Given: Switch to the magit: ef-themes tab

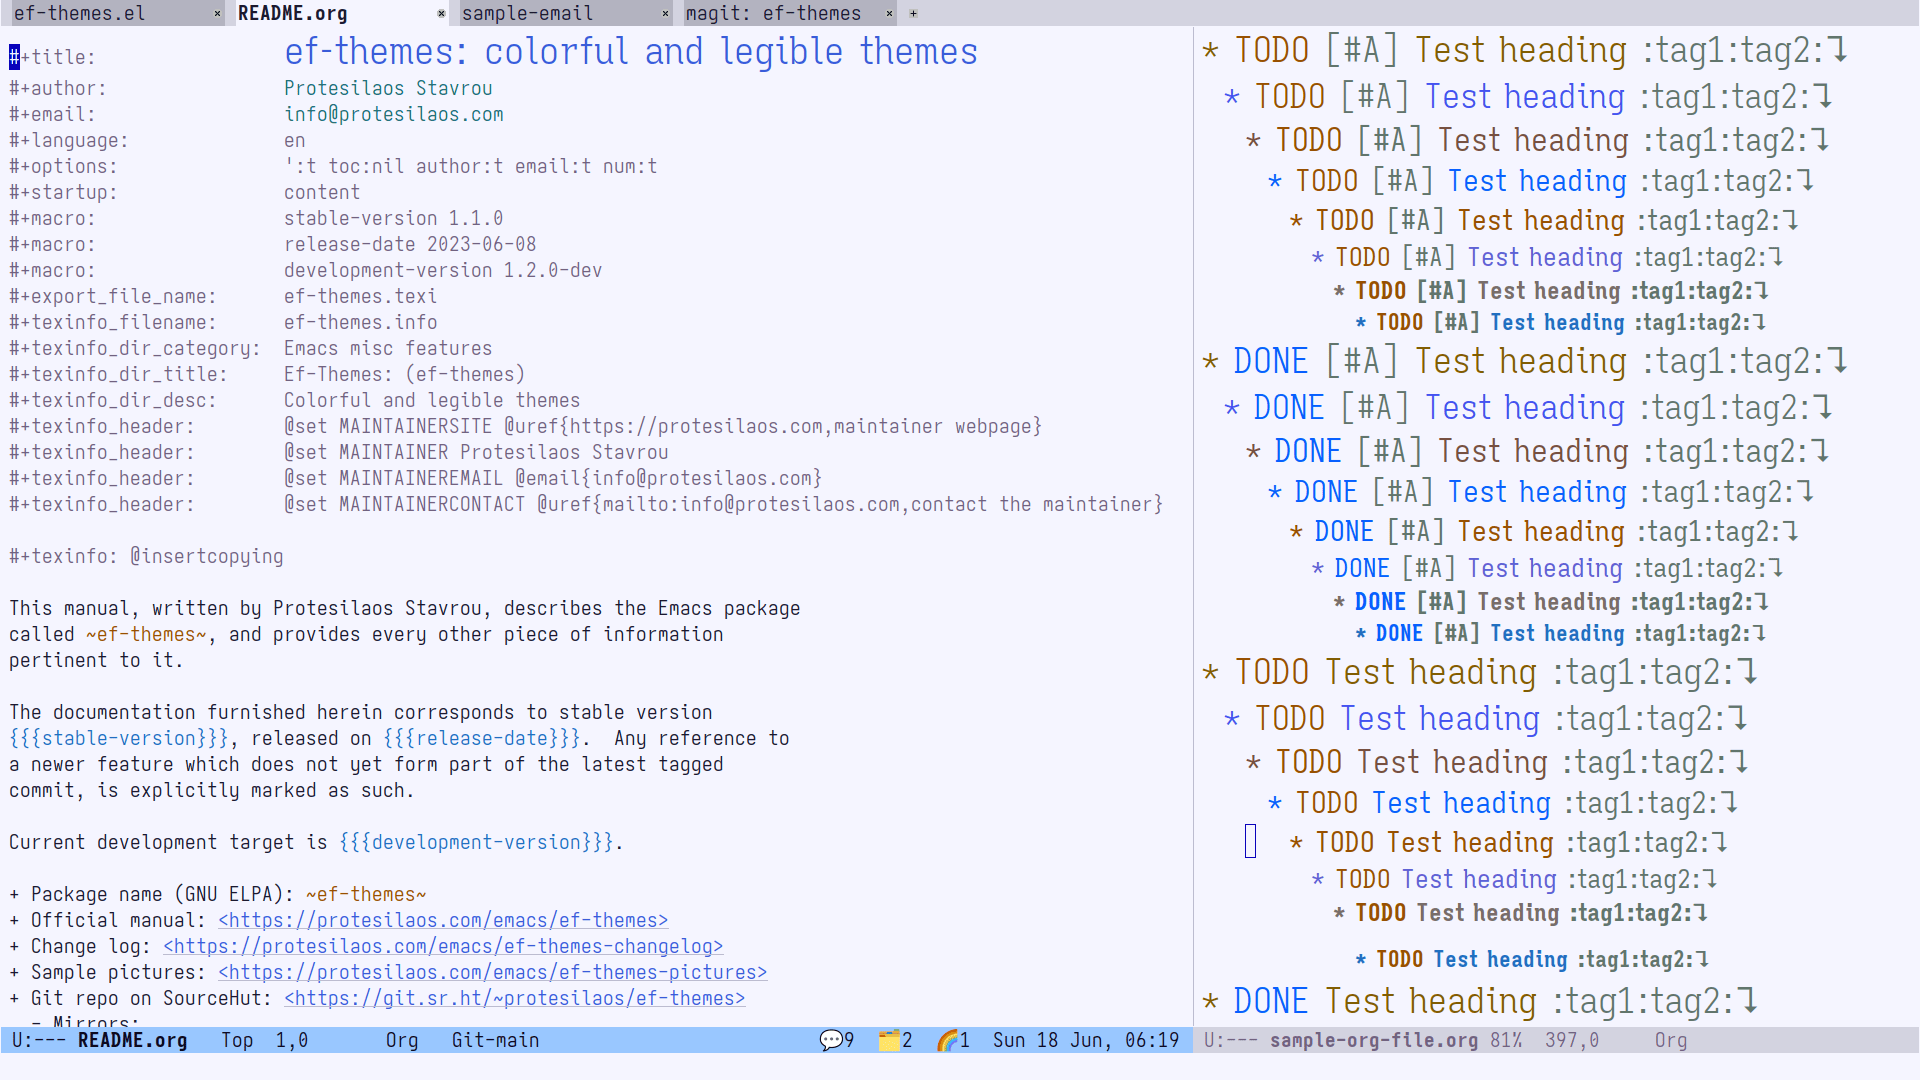Looking at the screenshot, I should tap(773, 13).
